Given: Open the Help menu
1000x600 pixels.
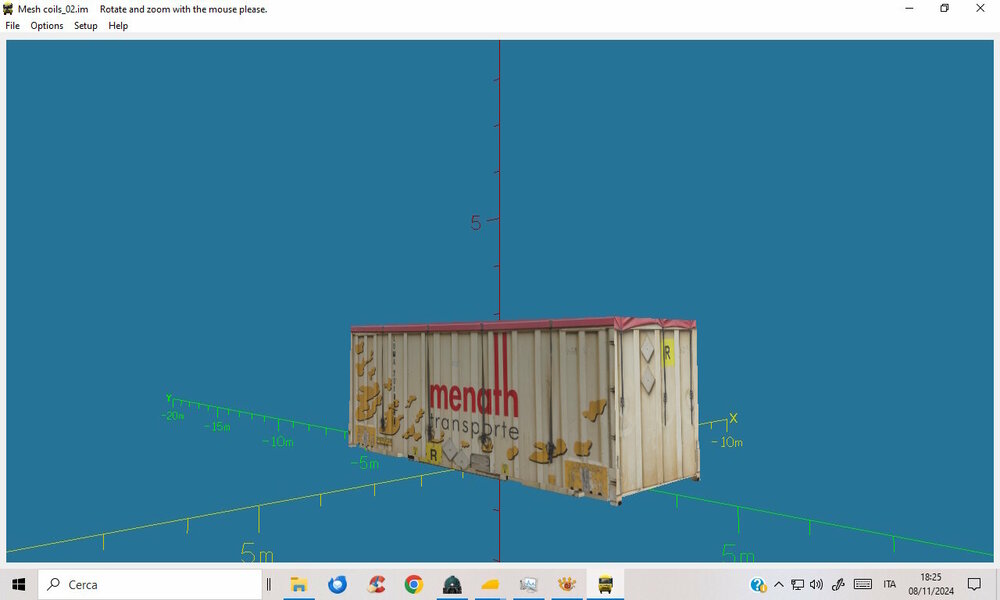Looking at the screenshot, I should click(x=118, y=26).
